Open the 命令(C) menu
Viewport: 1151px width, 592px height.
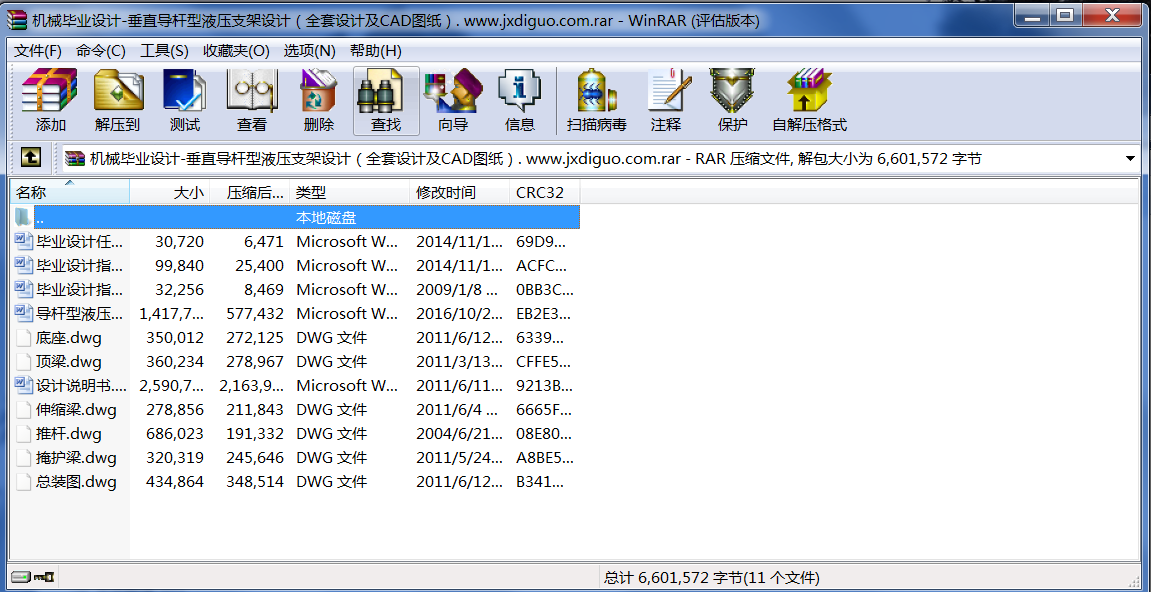coord(101,51)
